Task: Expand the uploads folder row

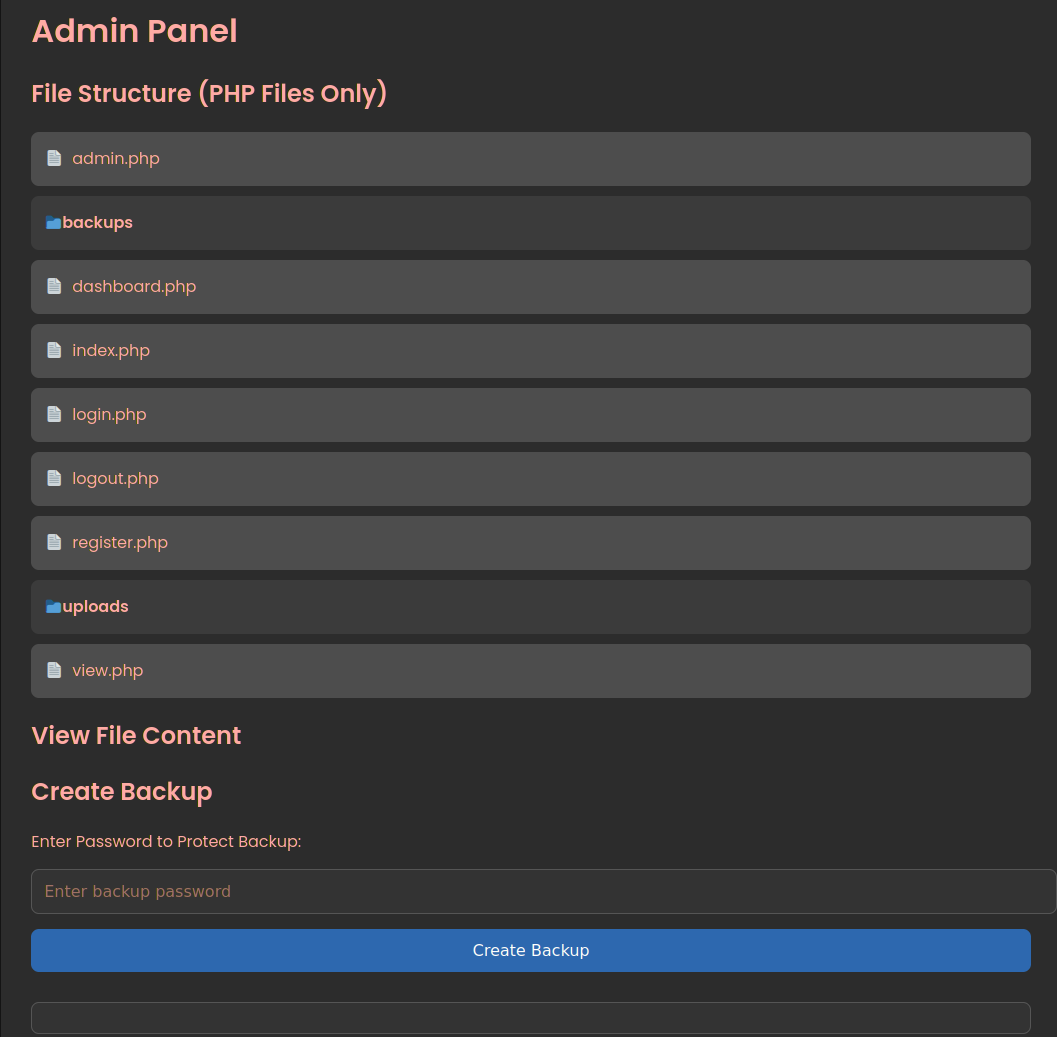Action: 96,607
